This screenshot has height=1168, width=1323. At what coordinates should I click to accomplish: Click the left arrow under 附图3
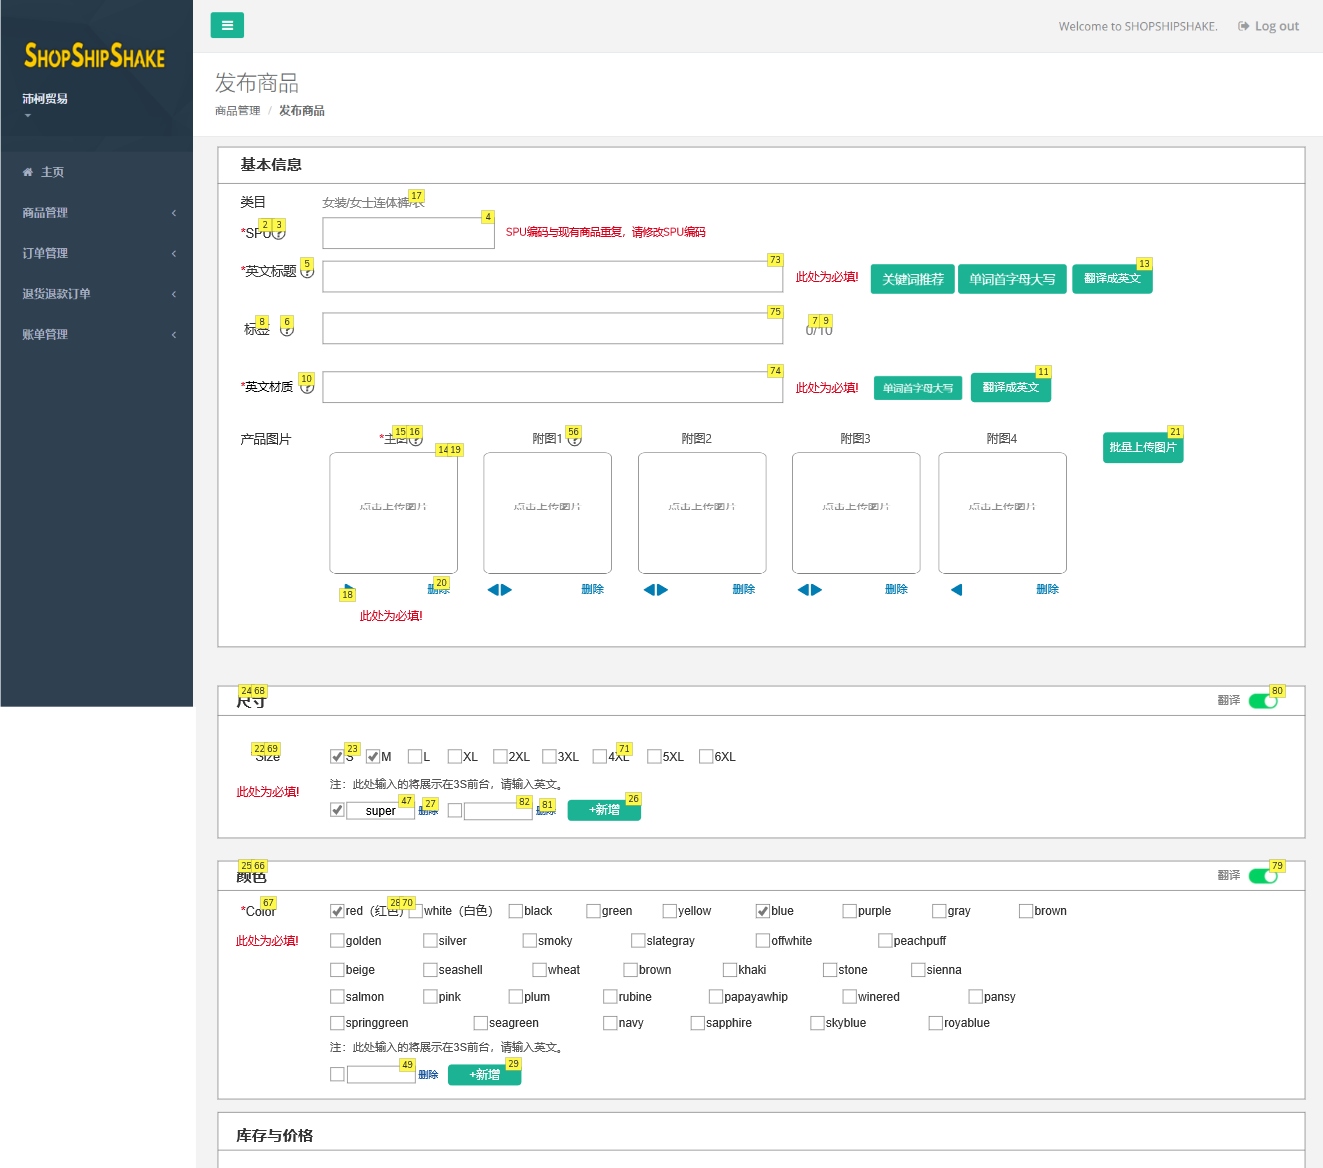click(x=803, y=590)
